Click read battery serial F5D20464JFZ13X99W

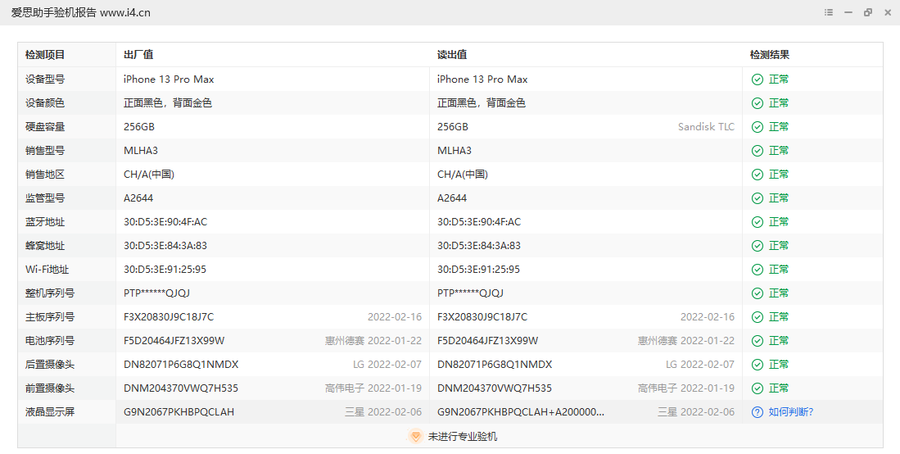pos(487,341)
